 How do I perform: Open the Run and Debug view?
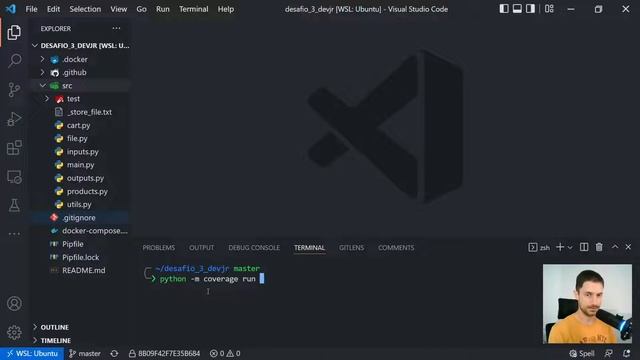click(14, 119)
